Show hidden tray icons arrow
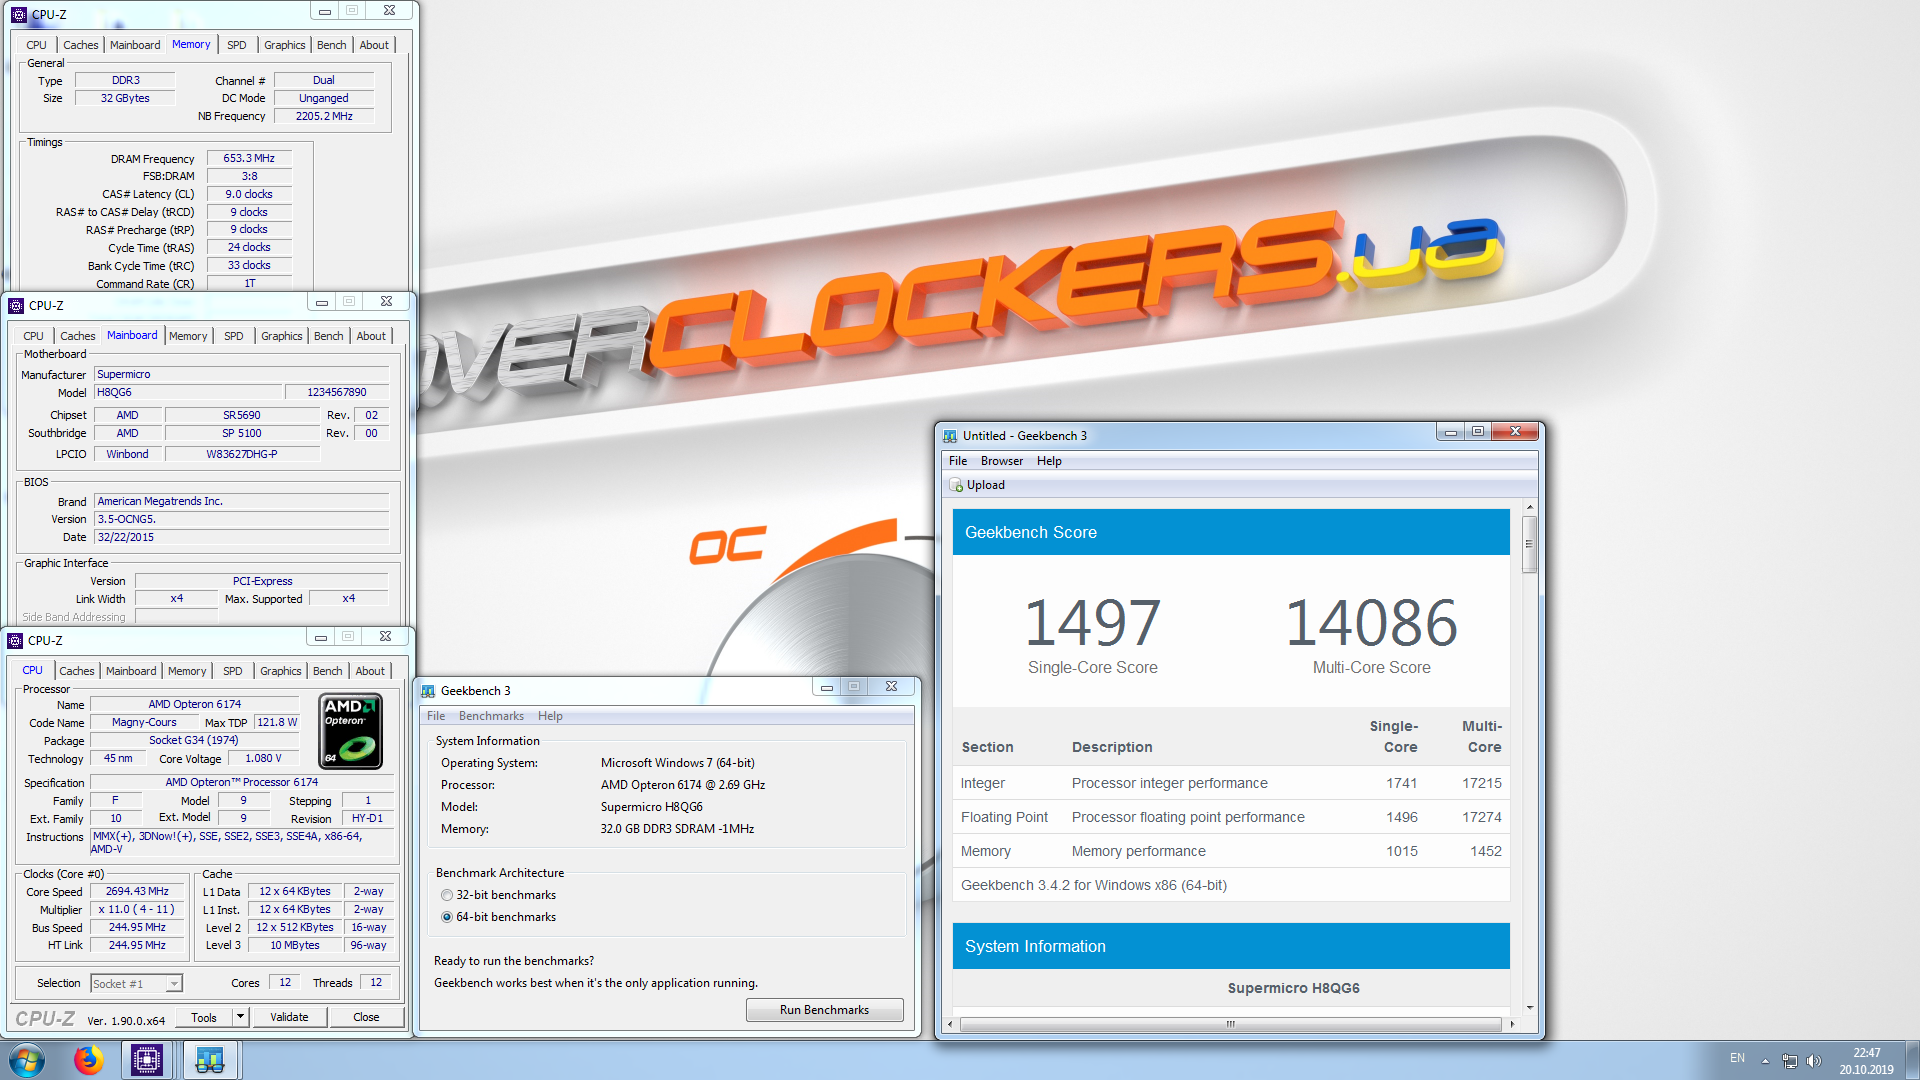This screenshot has height=1080, width=1920. click(x=1765, y=1060)
